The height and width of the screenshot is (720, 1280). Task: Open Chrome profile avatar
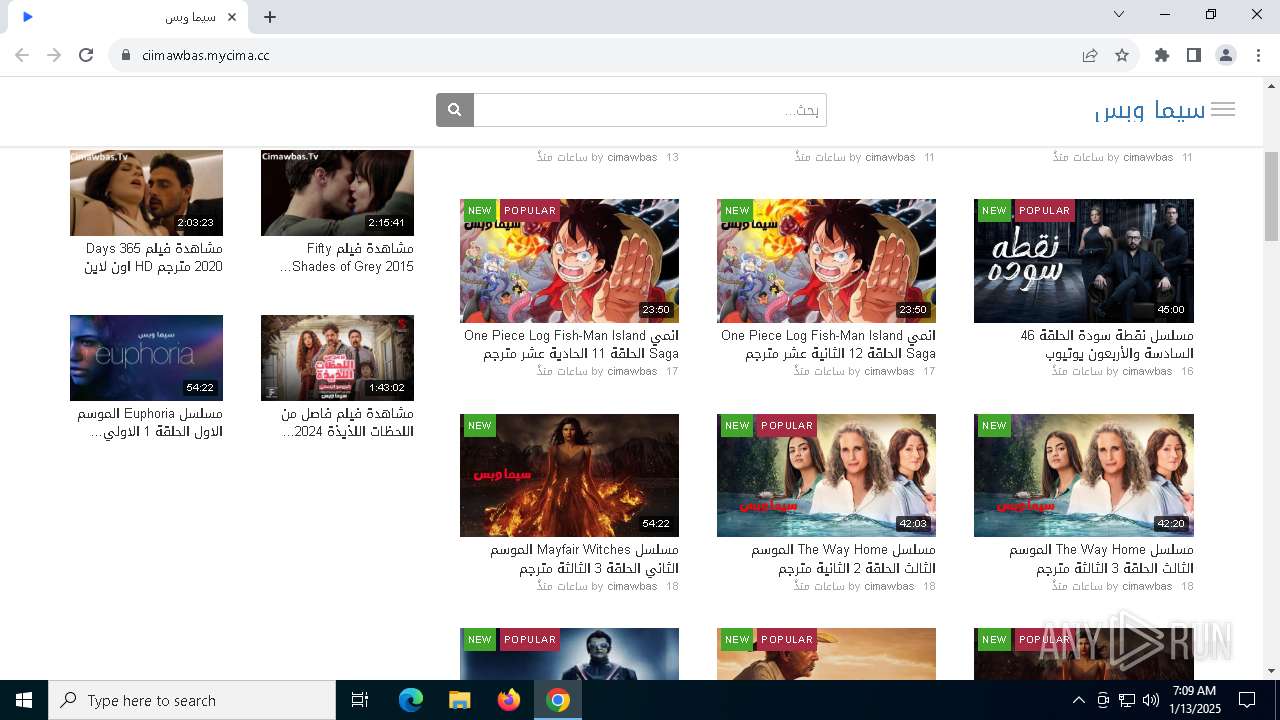click(1226, 55)
